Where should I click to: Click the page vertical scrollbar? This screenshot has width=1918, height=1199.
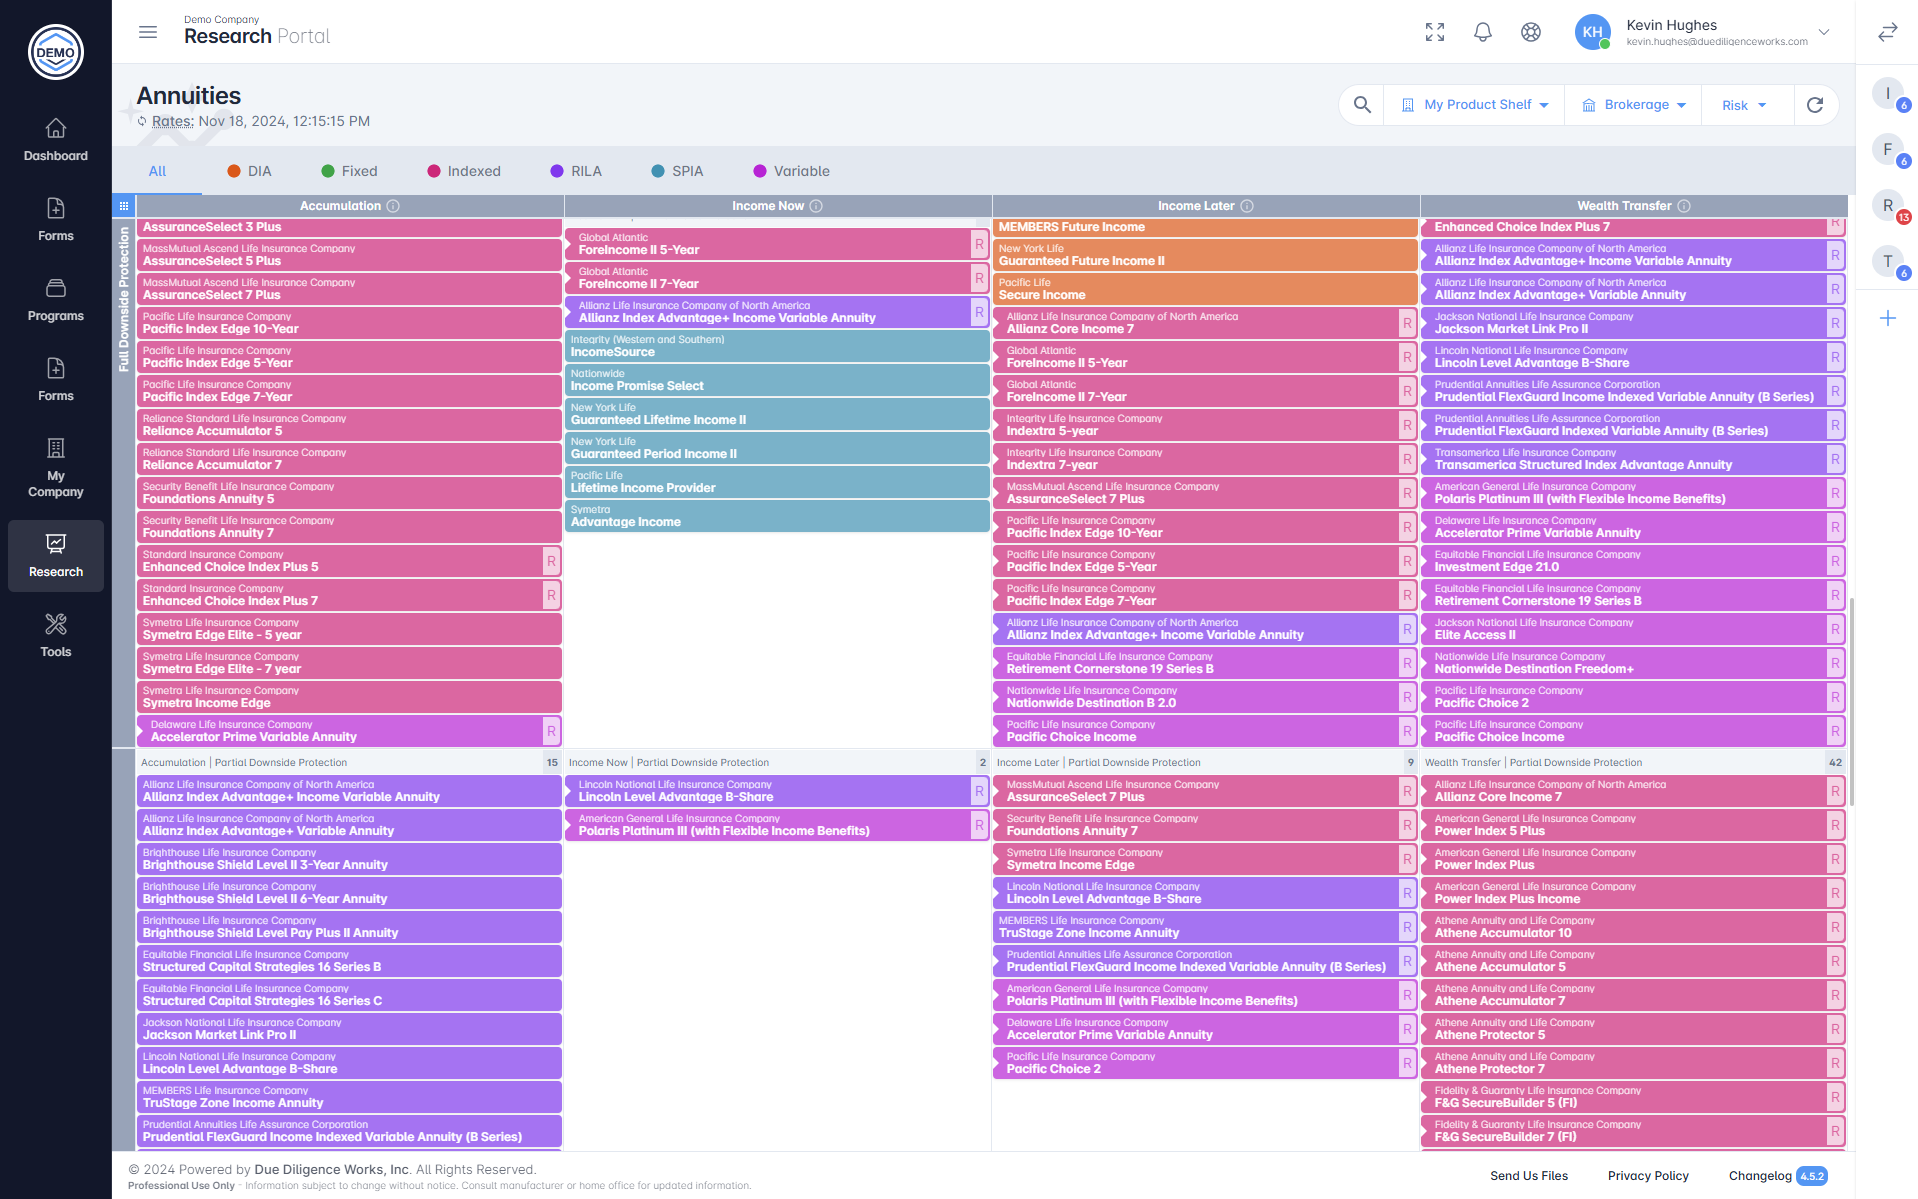1852,702
